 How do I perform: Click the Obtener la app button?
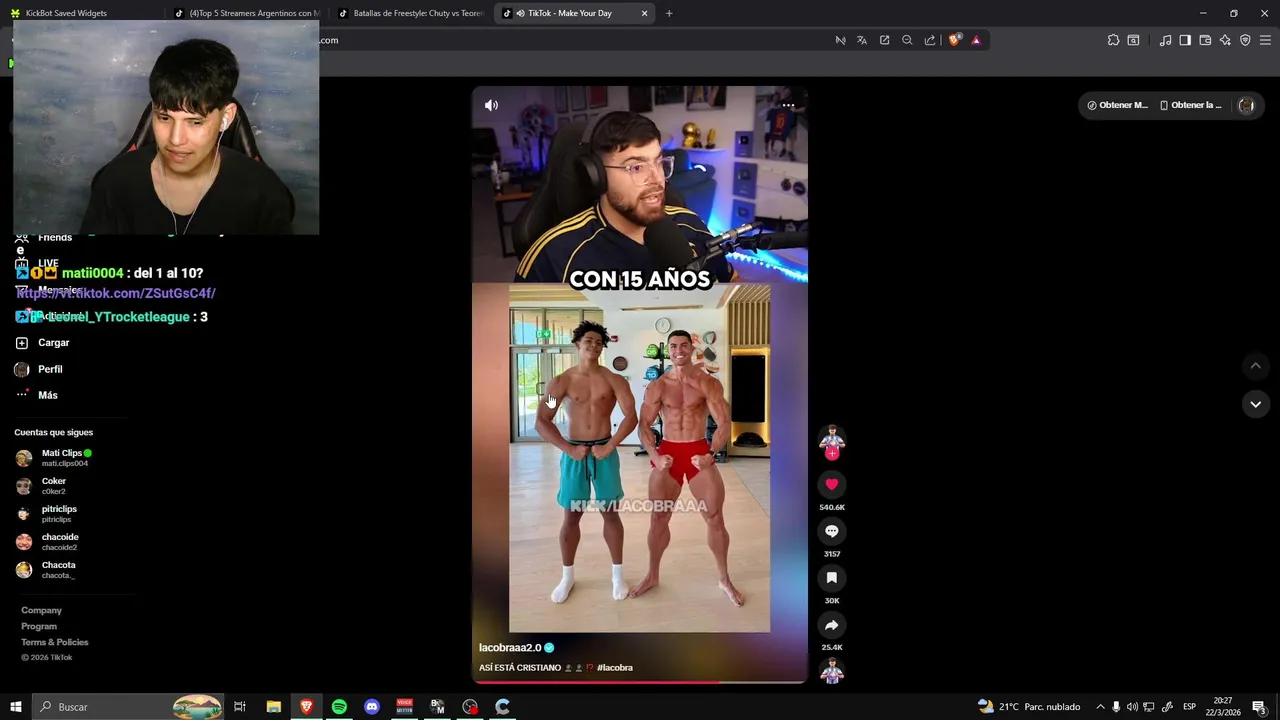(x=1190, y=105)
